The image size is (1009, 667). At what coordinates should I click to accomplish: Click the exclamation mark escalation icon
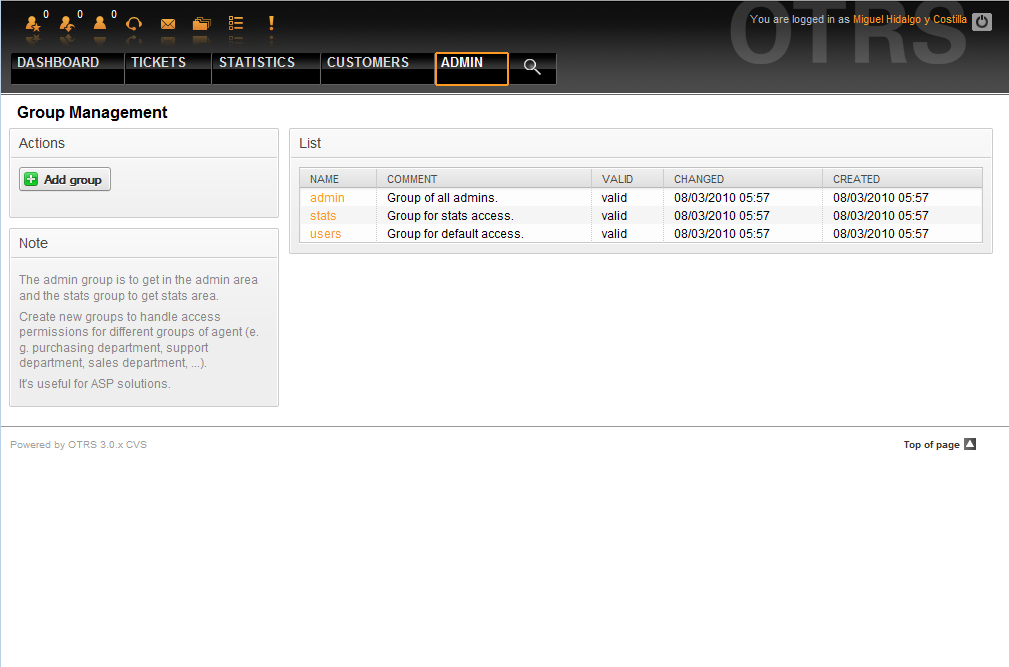click(270, 23)
